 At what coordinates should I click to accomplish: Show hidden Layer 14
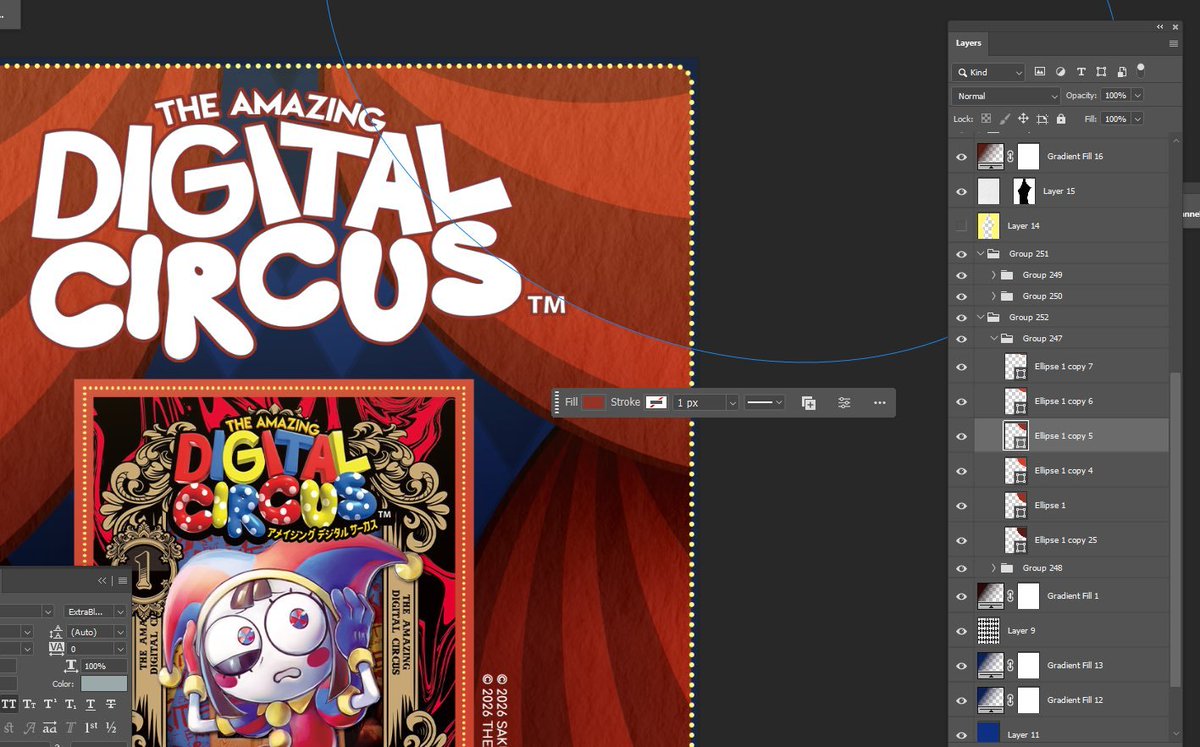tap(961, 226)
